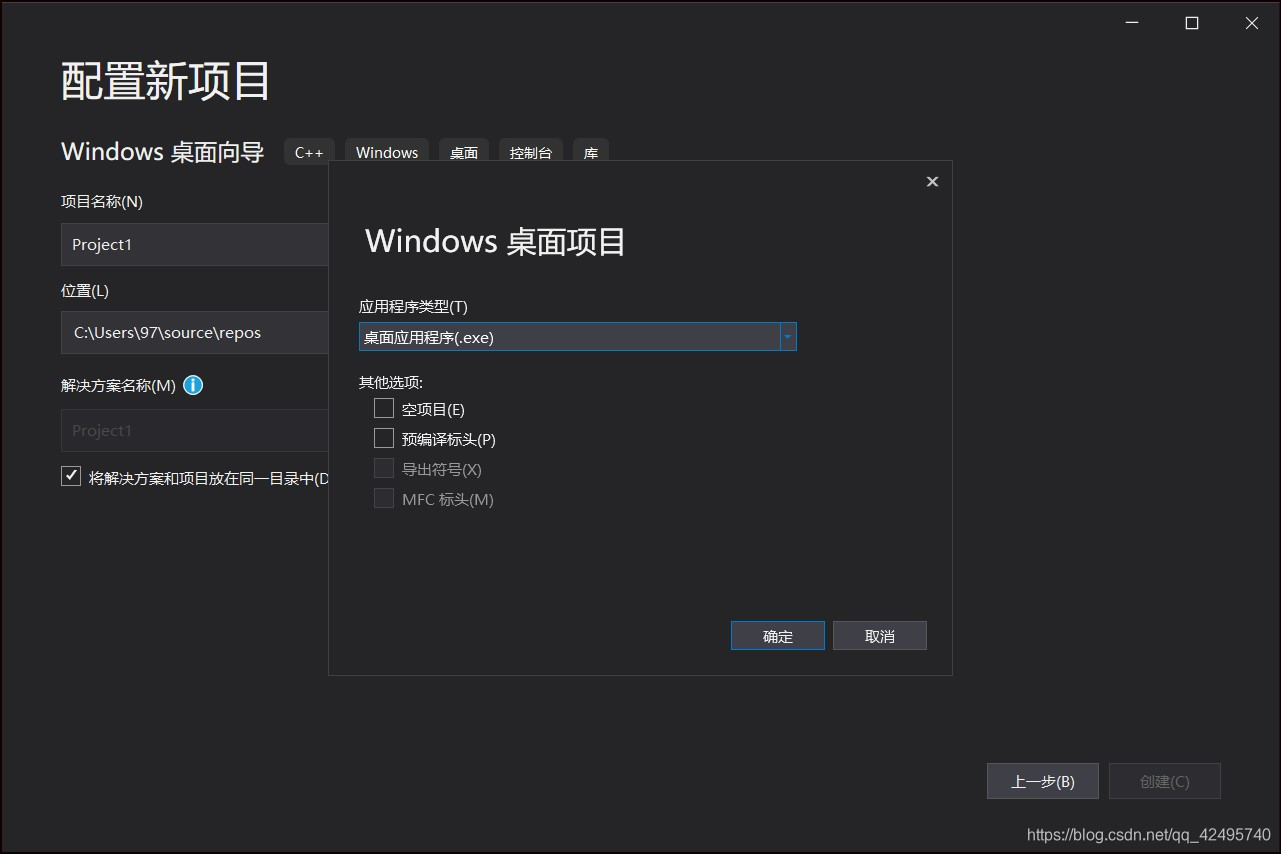Check the 空项目(E) checkbox
1281x854 pixels.
[384, 408]
